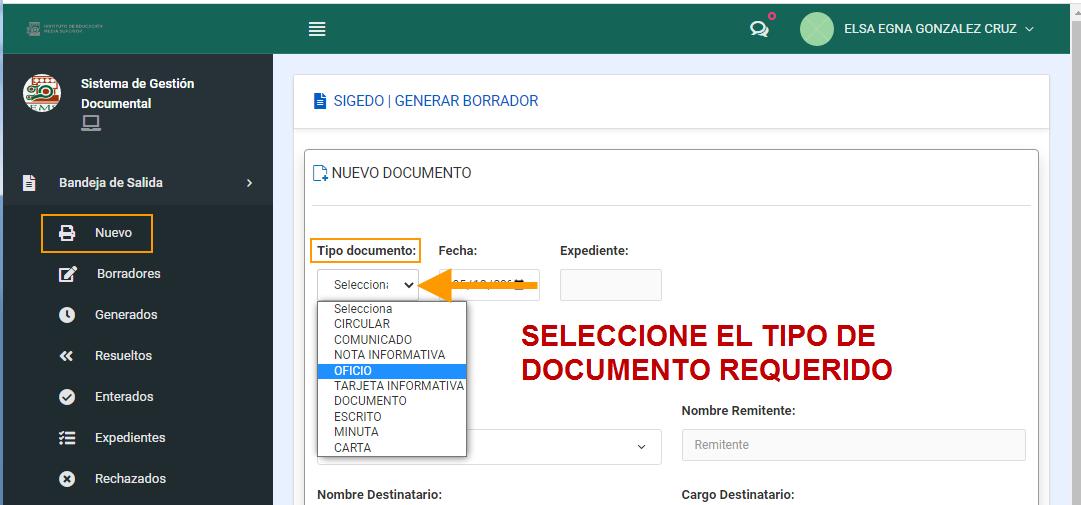Select DOCUMENTO document type
The width and height of the screenshot is (1081, 505).
tap(392, 401)
